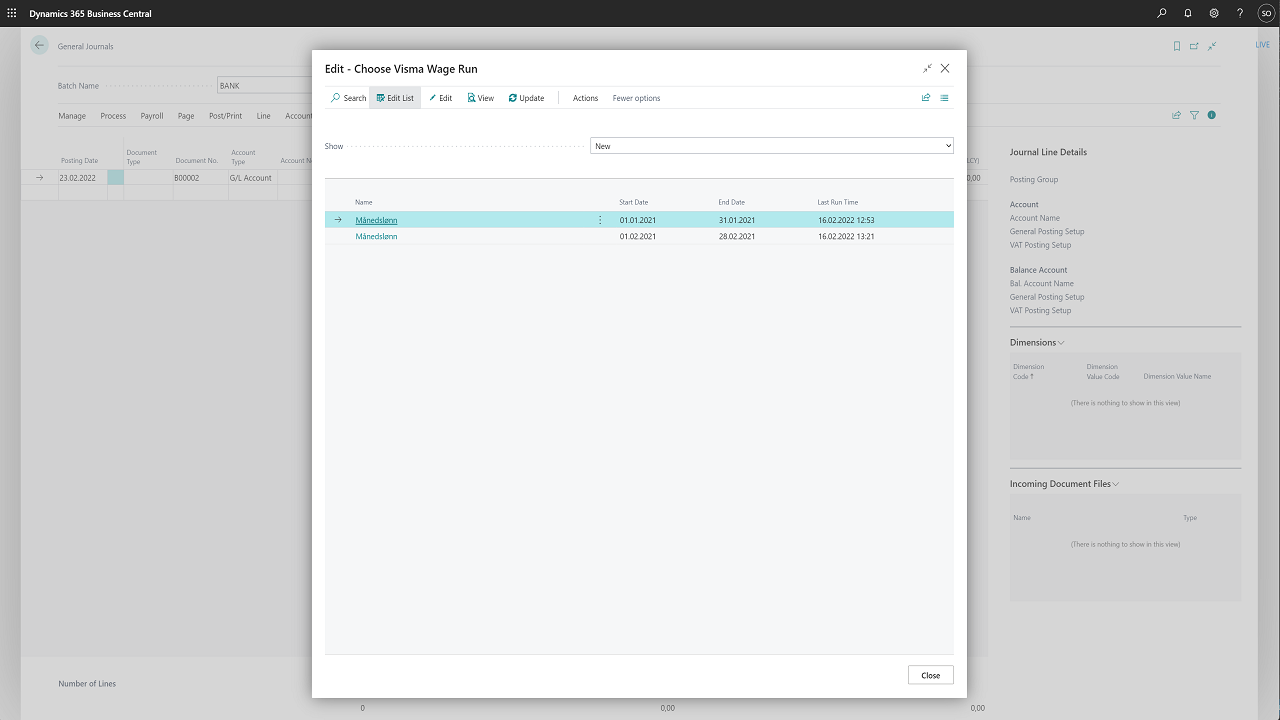1280x720 pixels.
Task: Sort by the Start Date column header
Action: (x=634, y=202)
